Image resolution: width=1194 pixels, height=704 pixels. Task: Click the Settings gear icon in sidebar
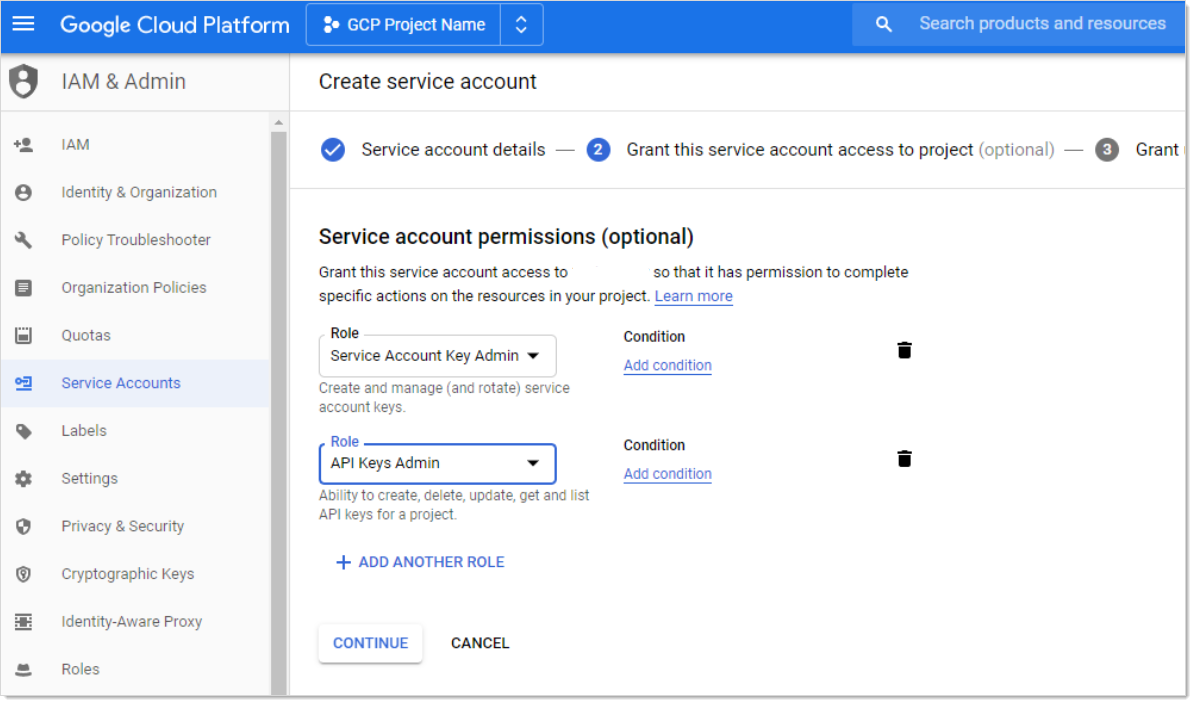coord(24,479)
